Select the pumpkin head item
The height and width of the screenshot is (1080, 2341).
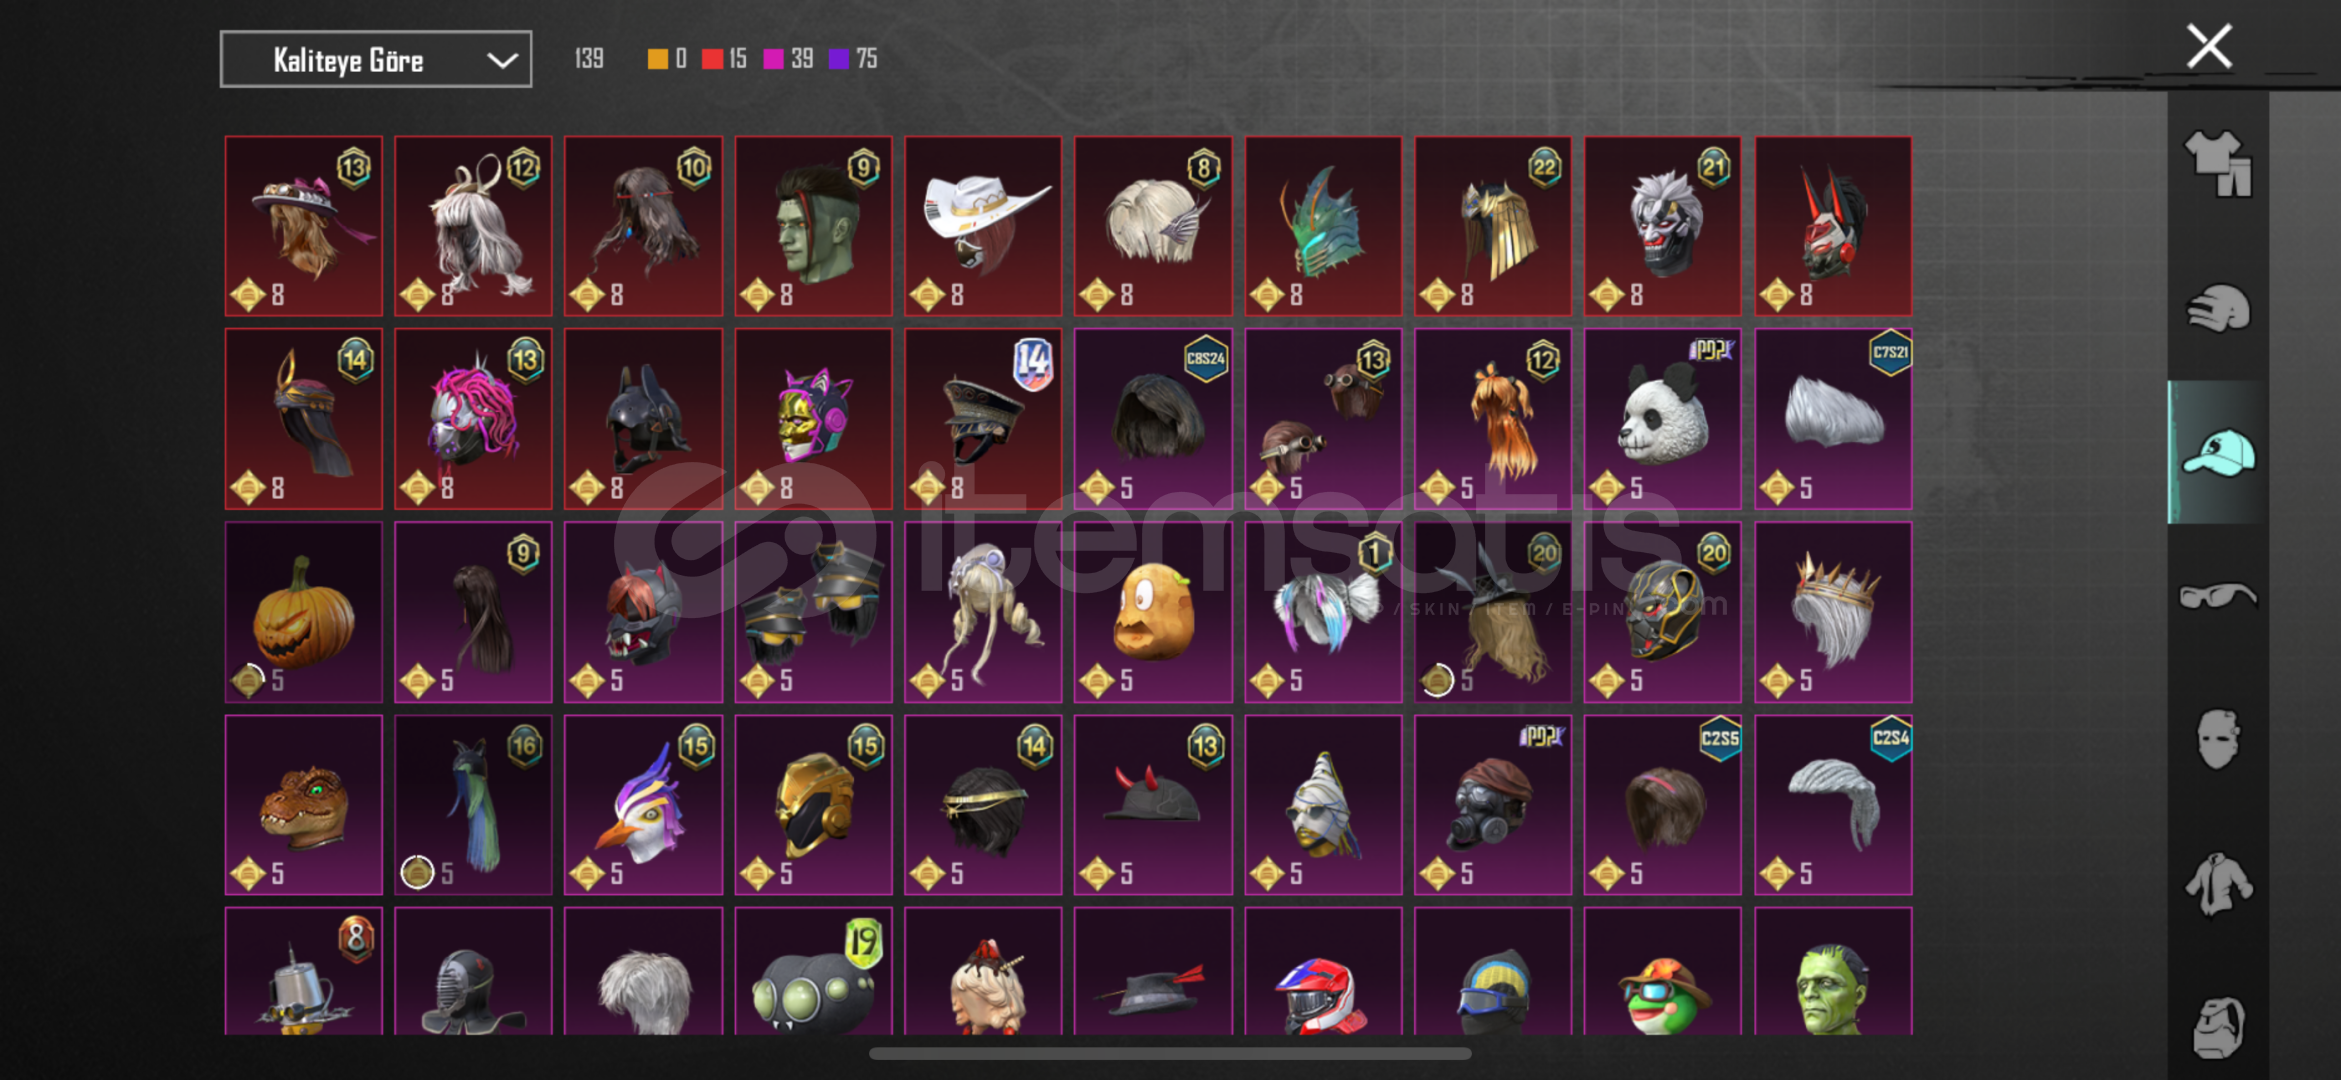[x=303, y=612]
